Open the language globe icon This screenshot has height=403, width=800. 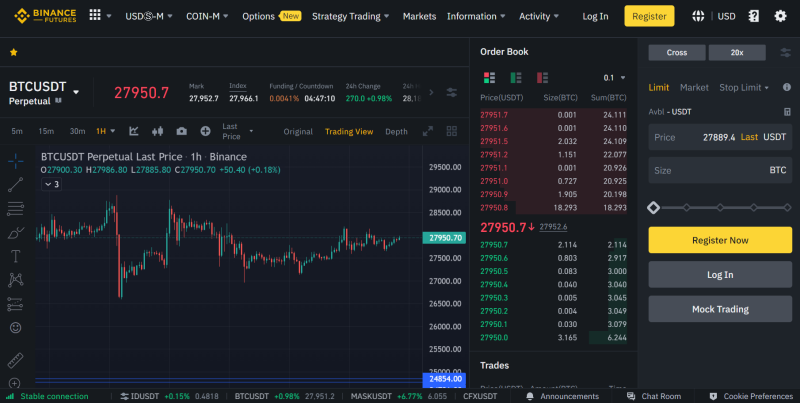(x=697, y=16)
